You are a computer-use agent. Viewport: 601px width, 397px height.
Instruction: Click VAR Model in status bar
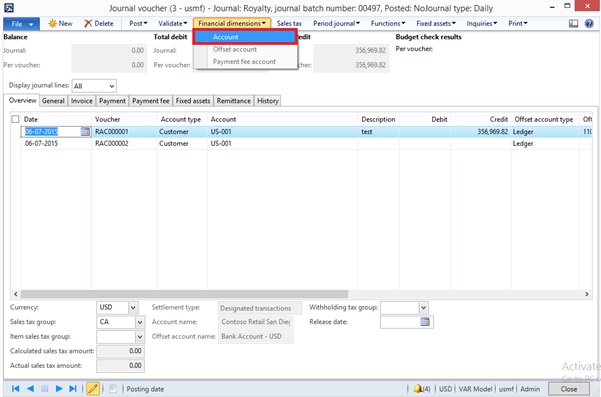point(475,389)
